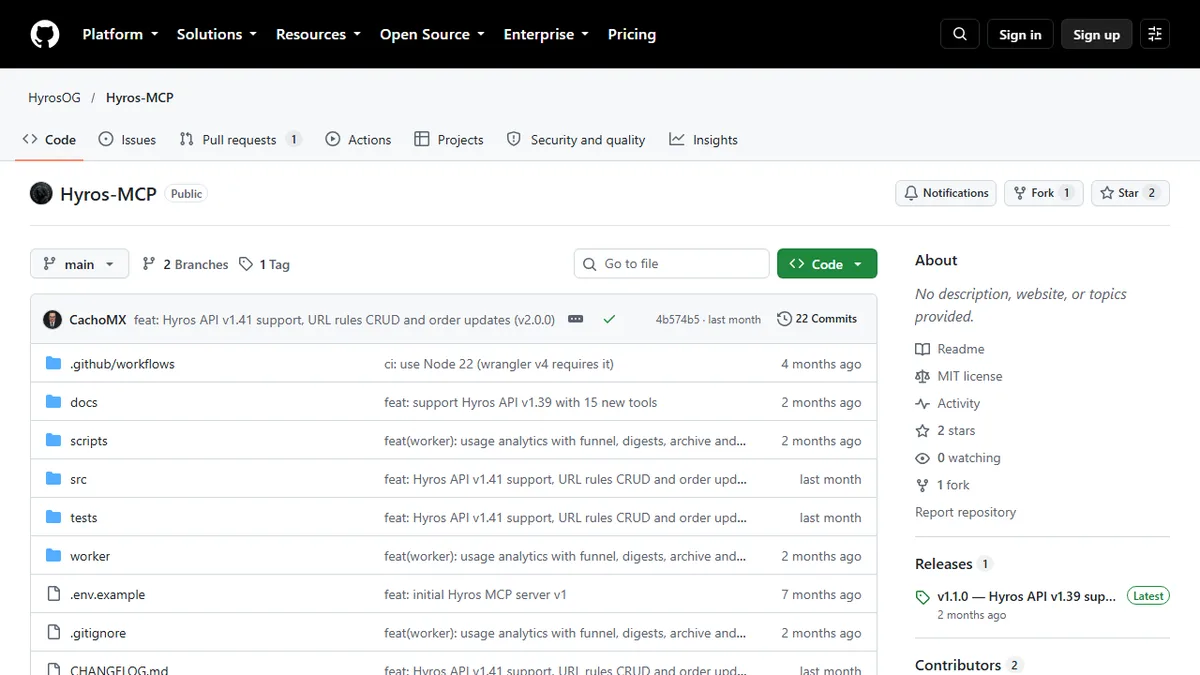Click the tests folder icon

[x=54, y=518]
